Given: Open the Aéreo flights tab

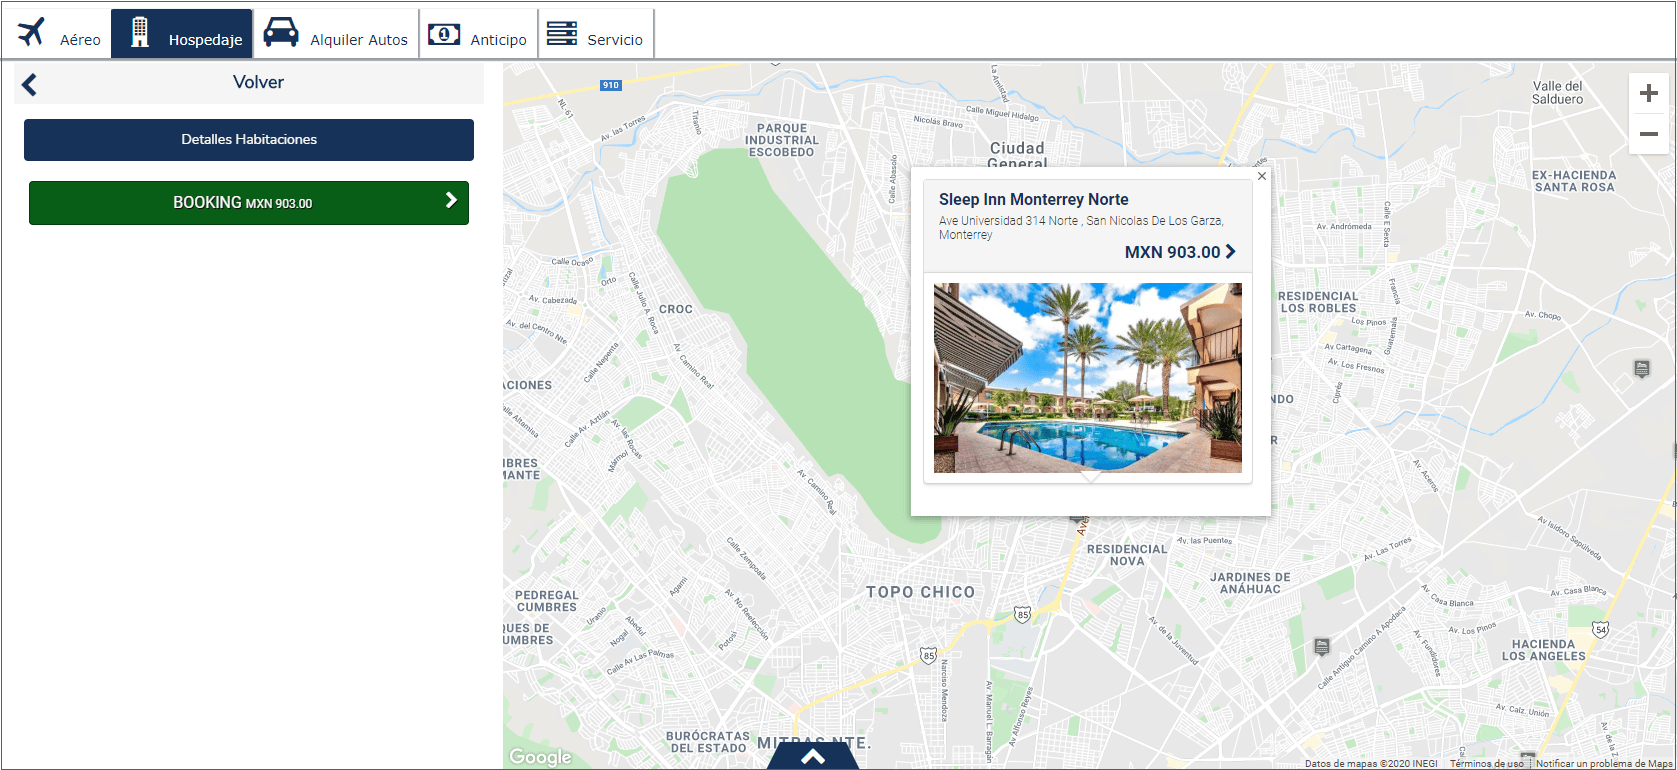Looking at the screenshot, I should 58,34.
